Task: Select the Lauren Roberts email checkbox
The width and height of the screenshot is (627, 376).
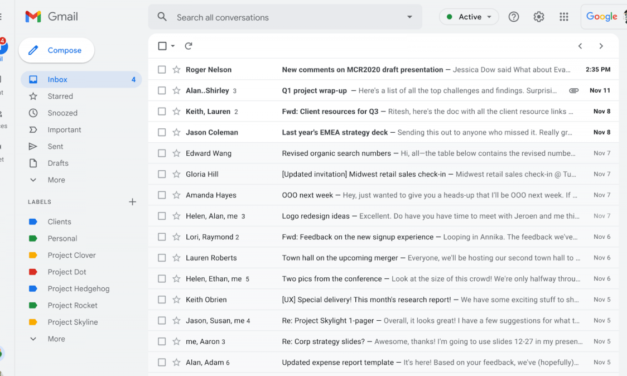Action: (162, 258)
